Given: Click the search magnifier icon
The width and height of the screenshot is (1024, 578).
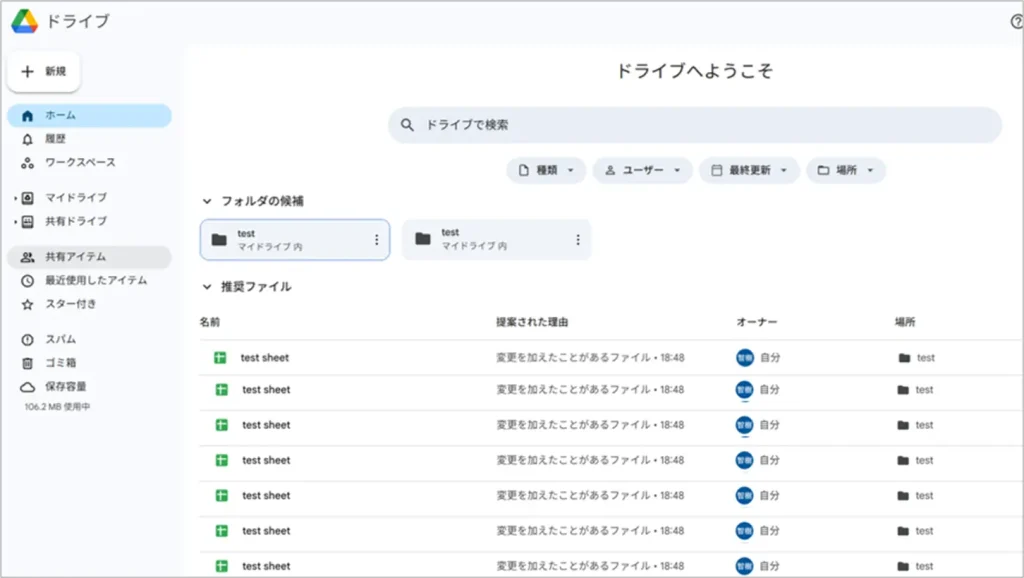Looking at the screenshot, I should point(407,125).
